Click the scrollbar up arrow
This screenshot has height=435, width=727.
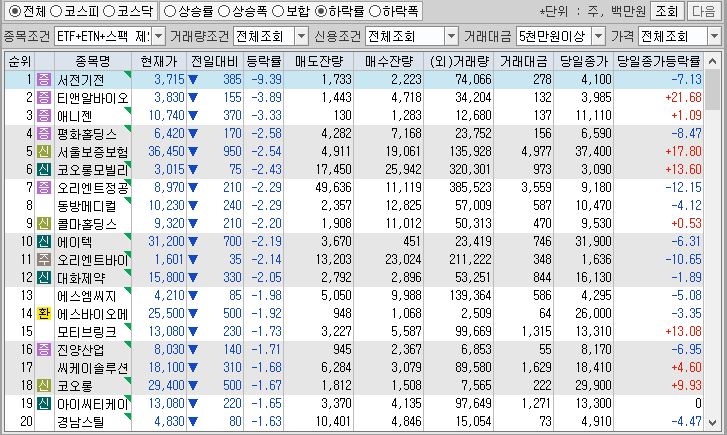712,61
